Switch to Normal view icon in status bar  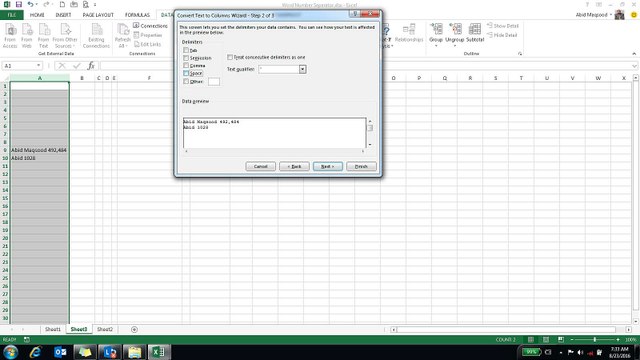[531, 340]
